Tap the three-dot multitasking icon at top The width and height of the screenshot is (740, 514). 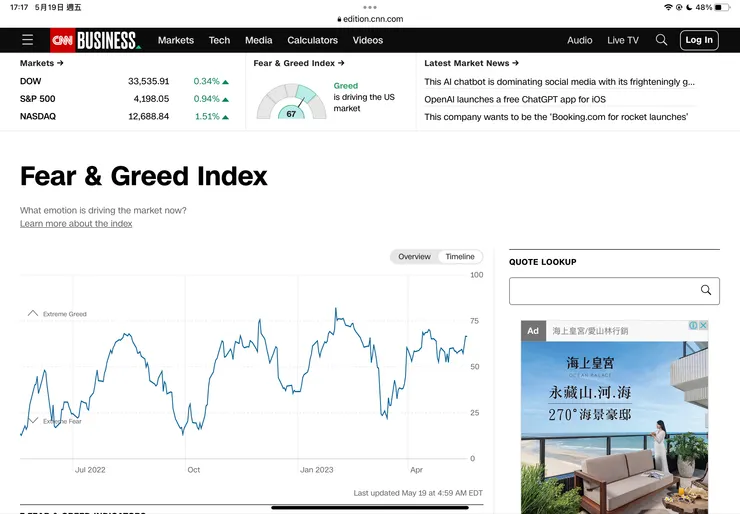coord(370,7)
